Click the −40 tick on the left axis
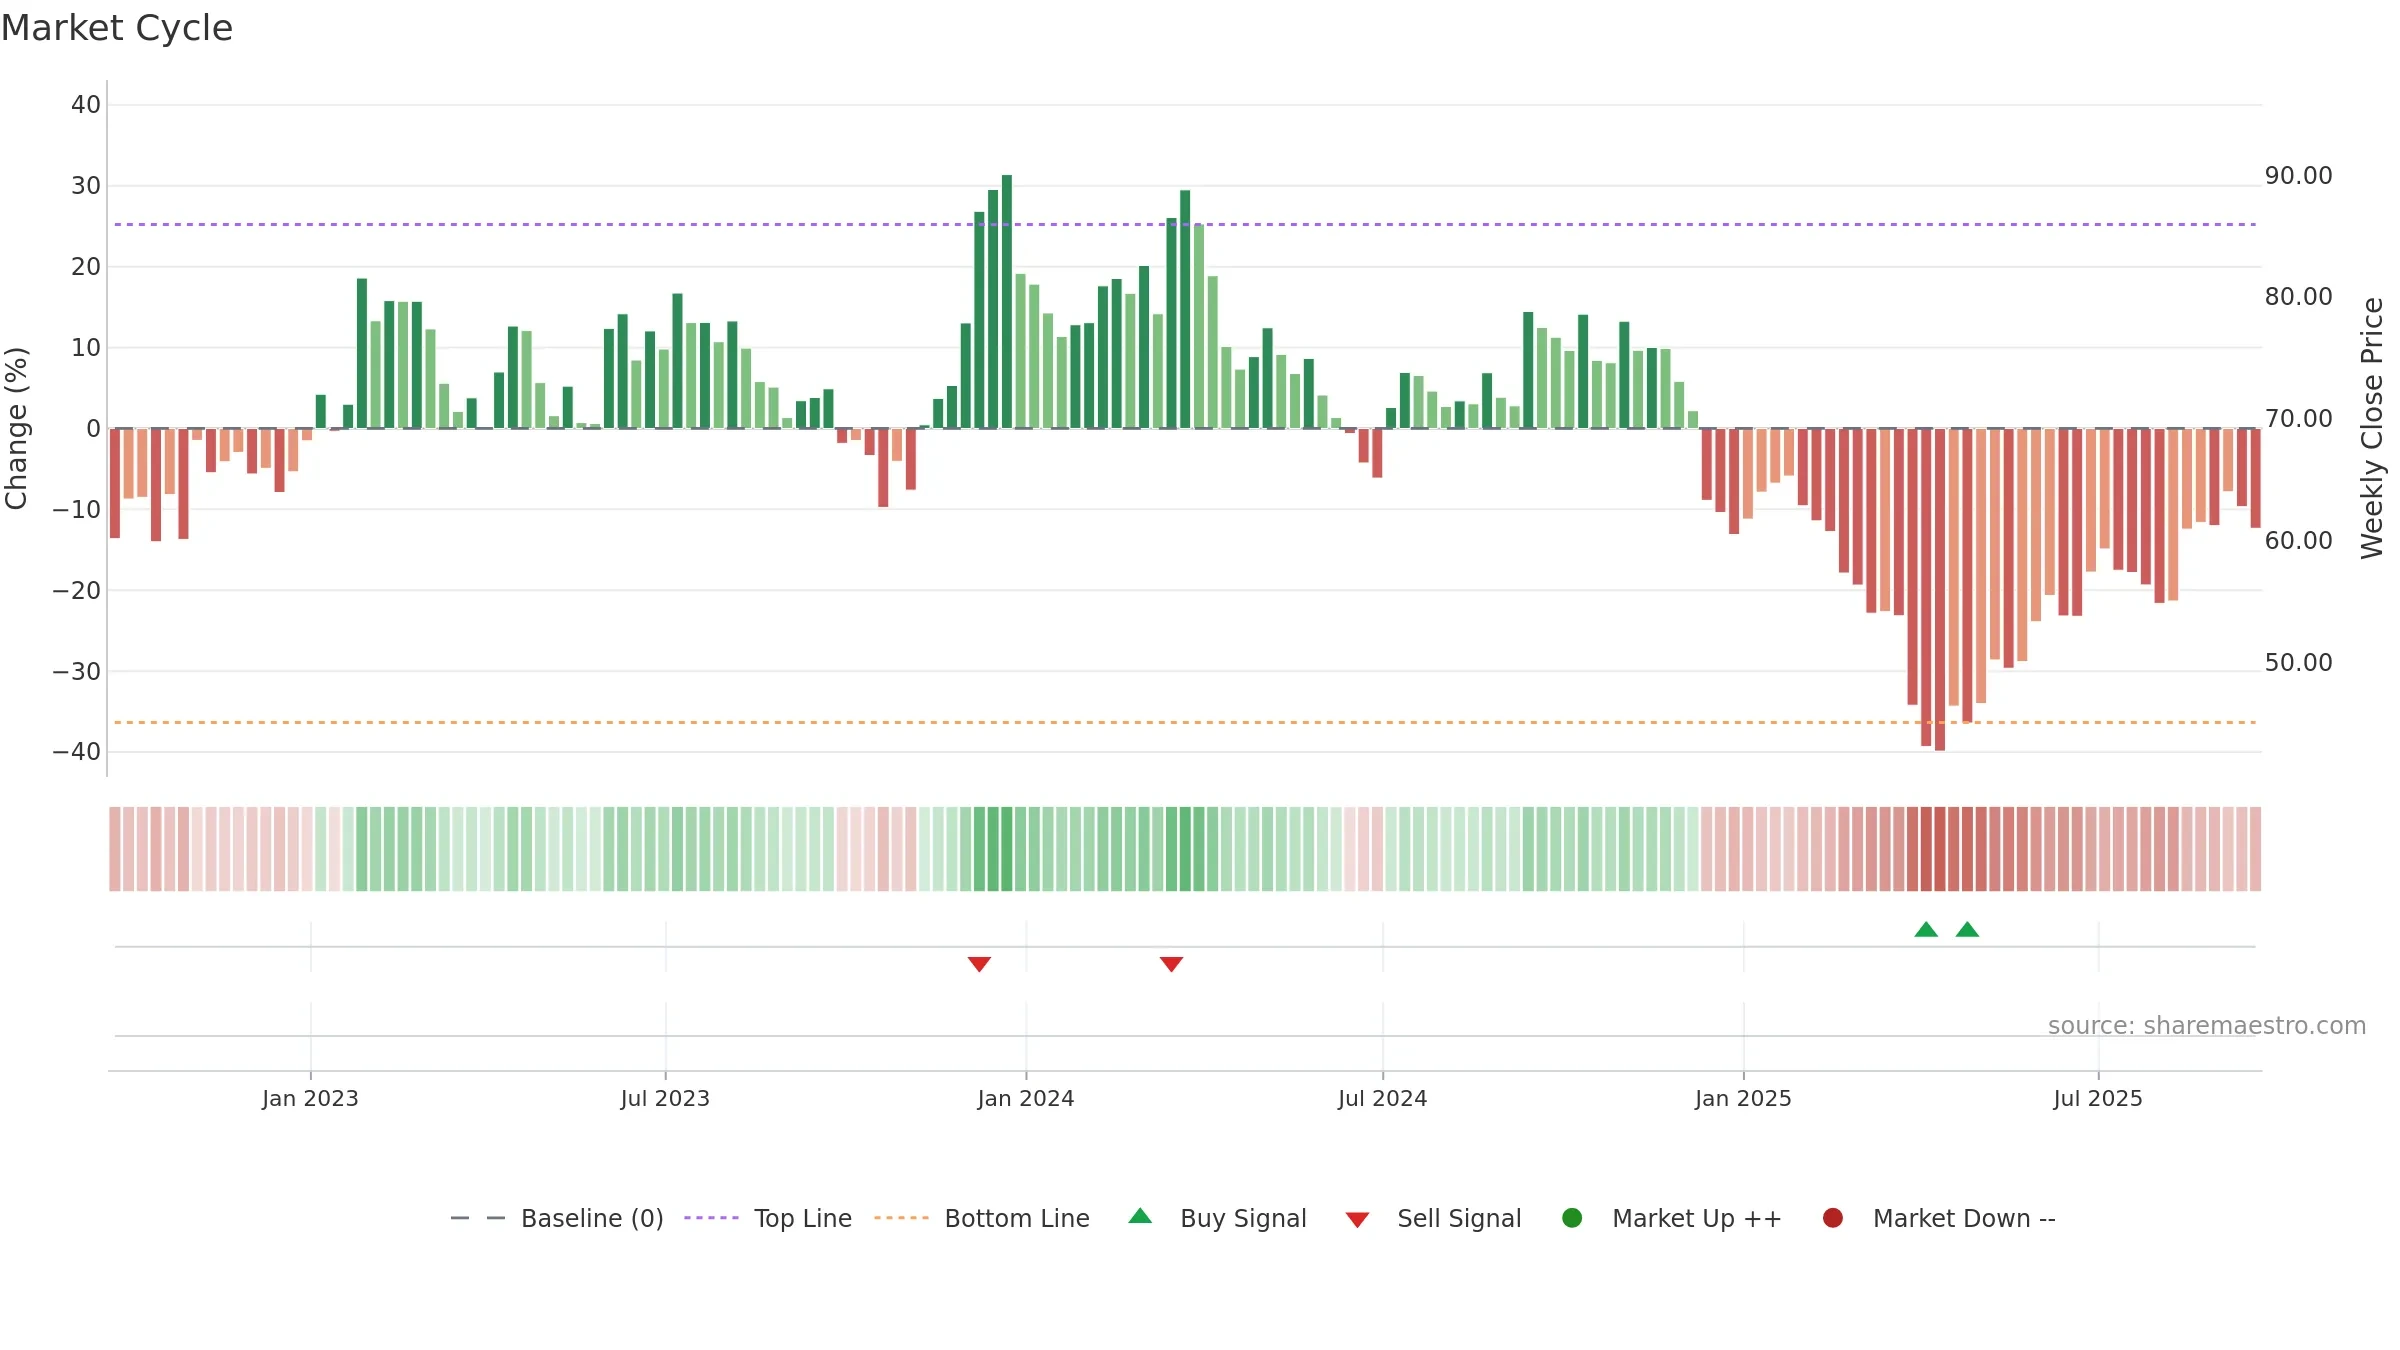2400x1350 pixels. 77,752
